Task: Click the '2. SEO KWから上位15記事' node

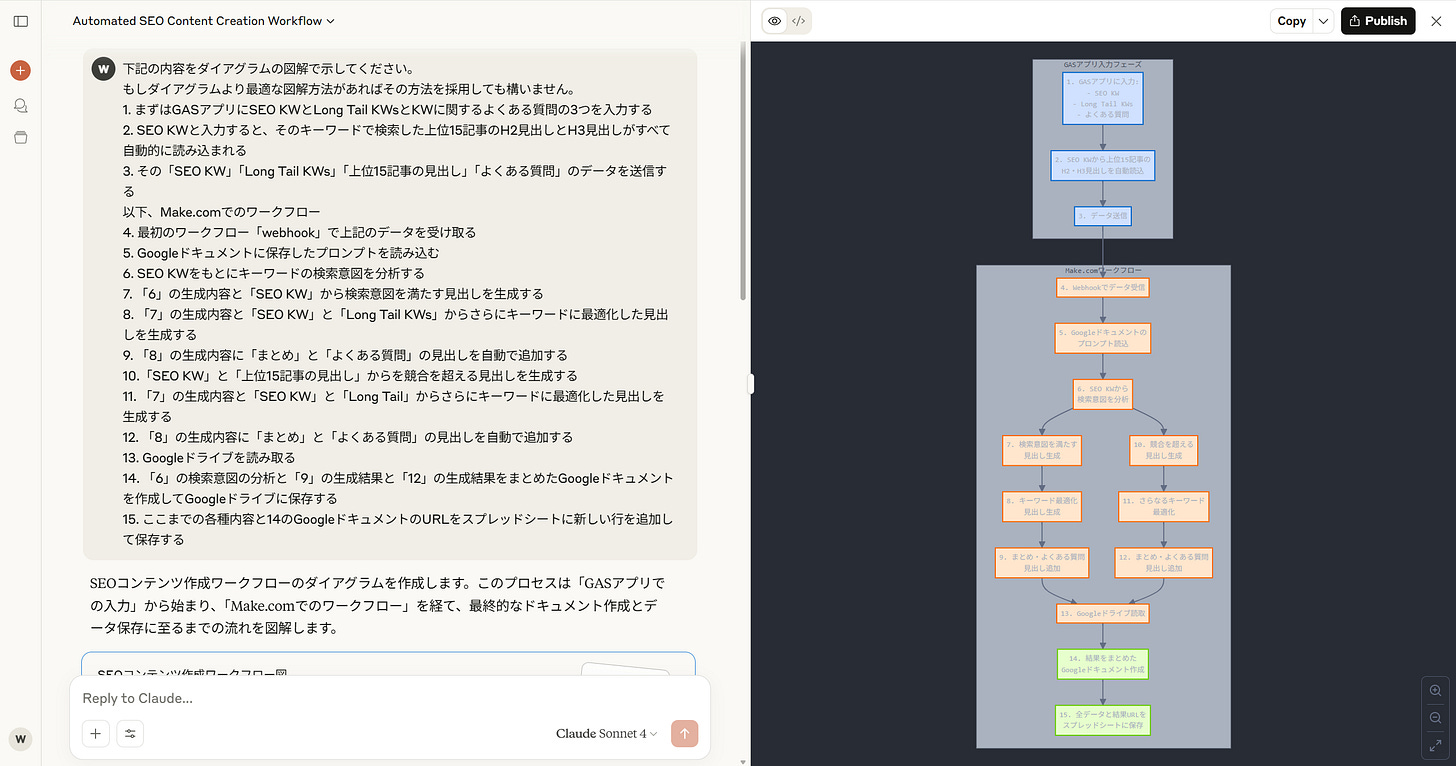Action: (1103, 165)
